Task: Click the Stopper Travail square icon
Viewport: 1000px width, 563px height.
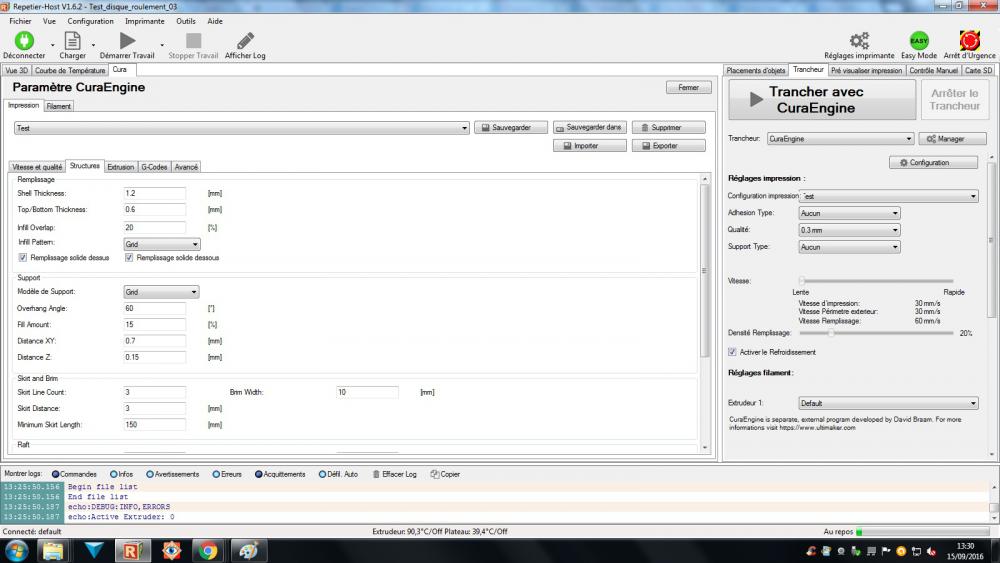Action: (x=193, y=41)
